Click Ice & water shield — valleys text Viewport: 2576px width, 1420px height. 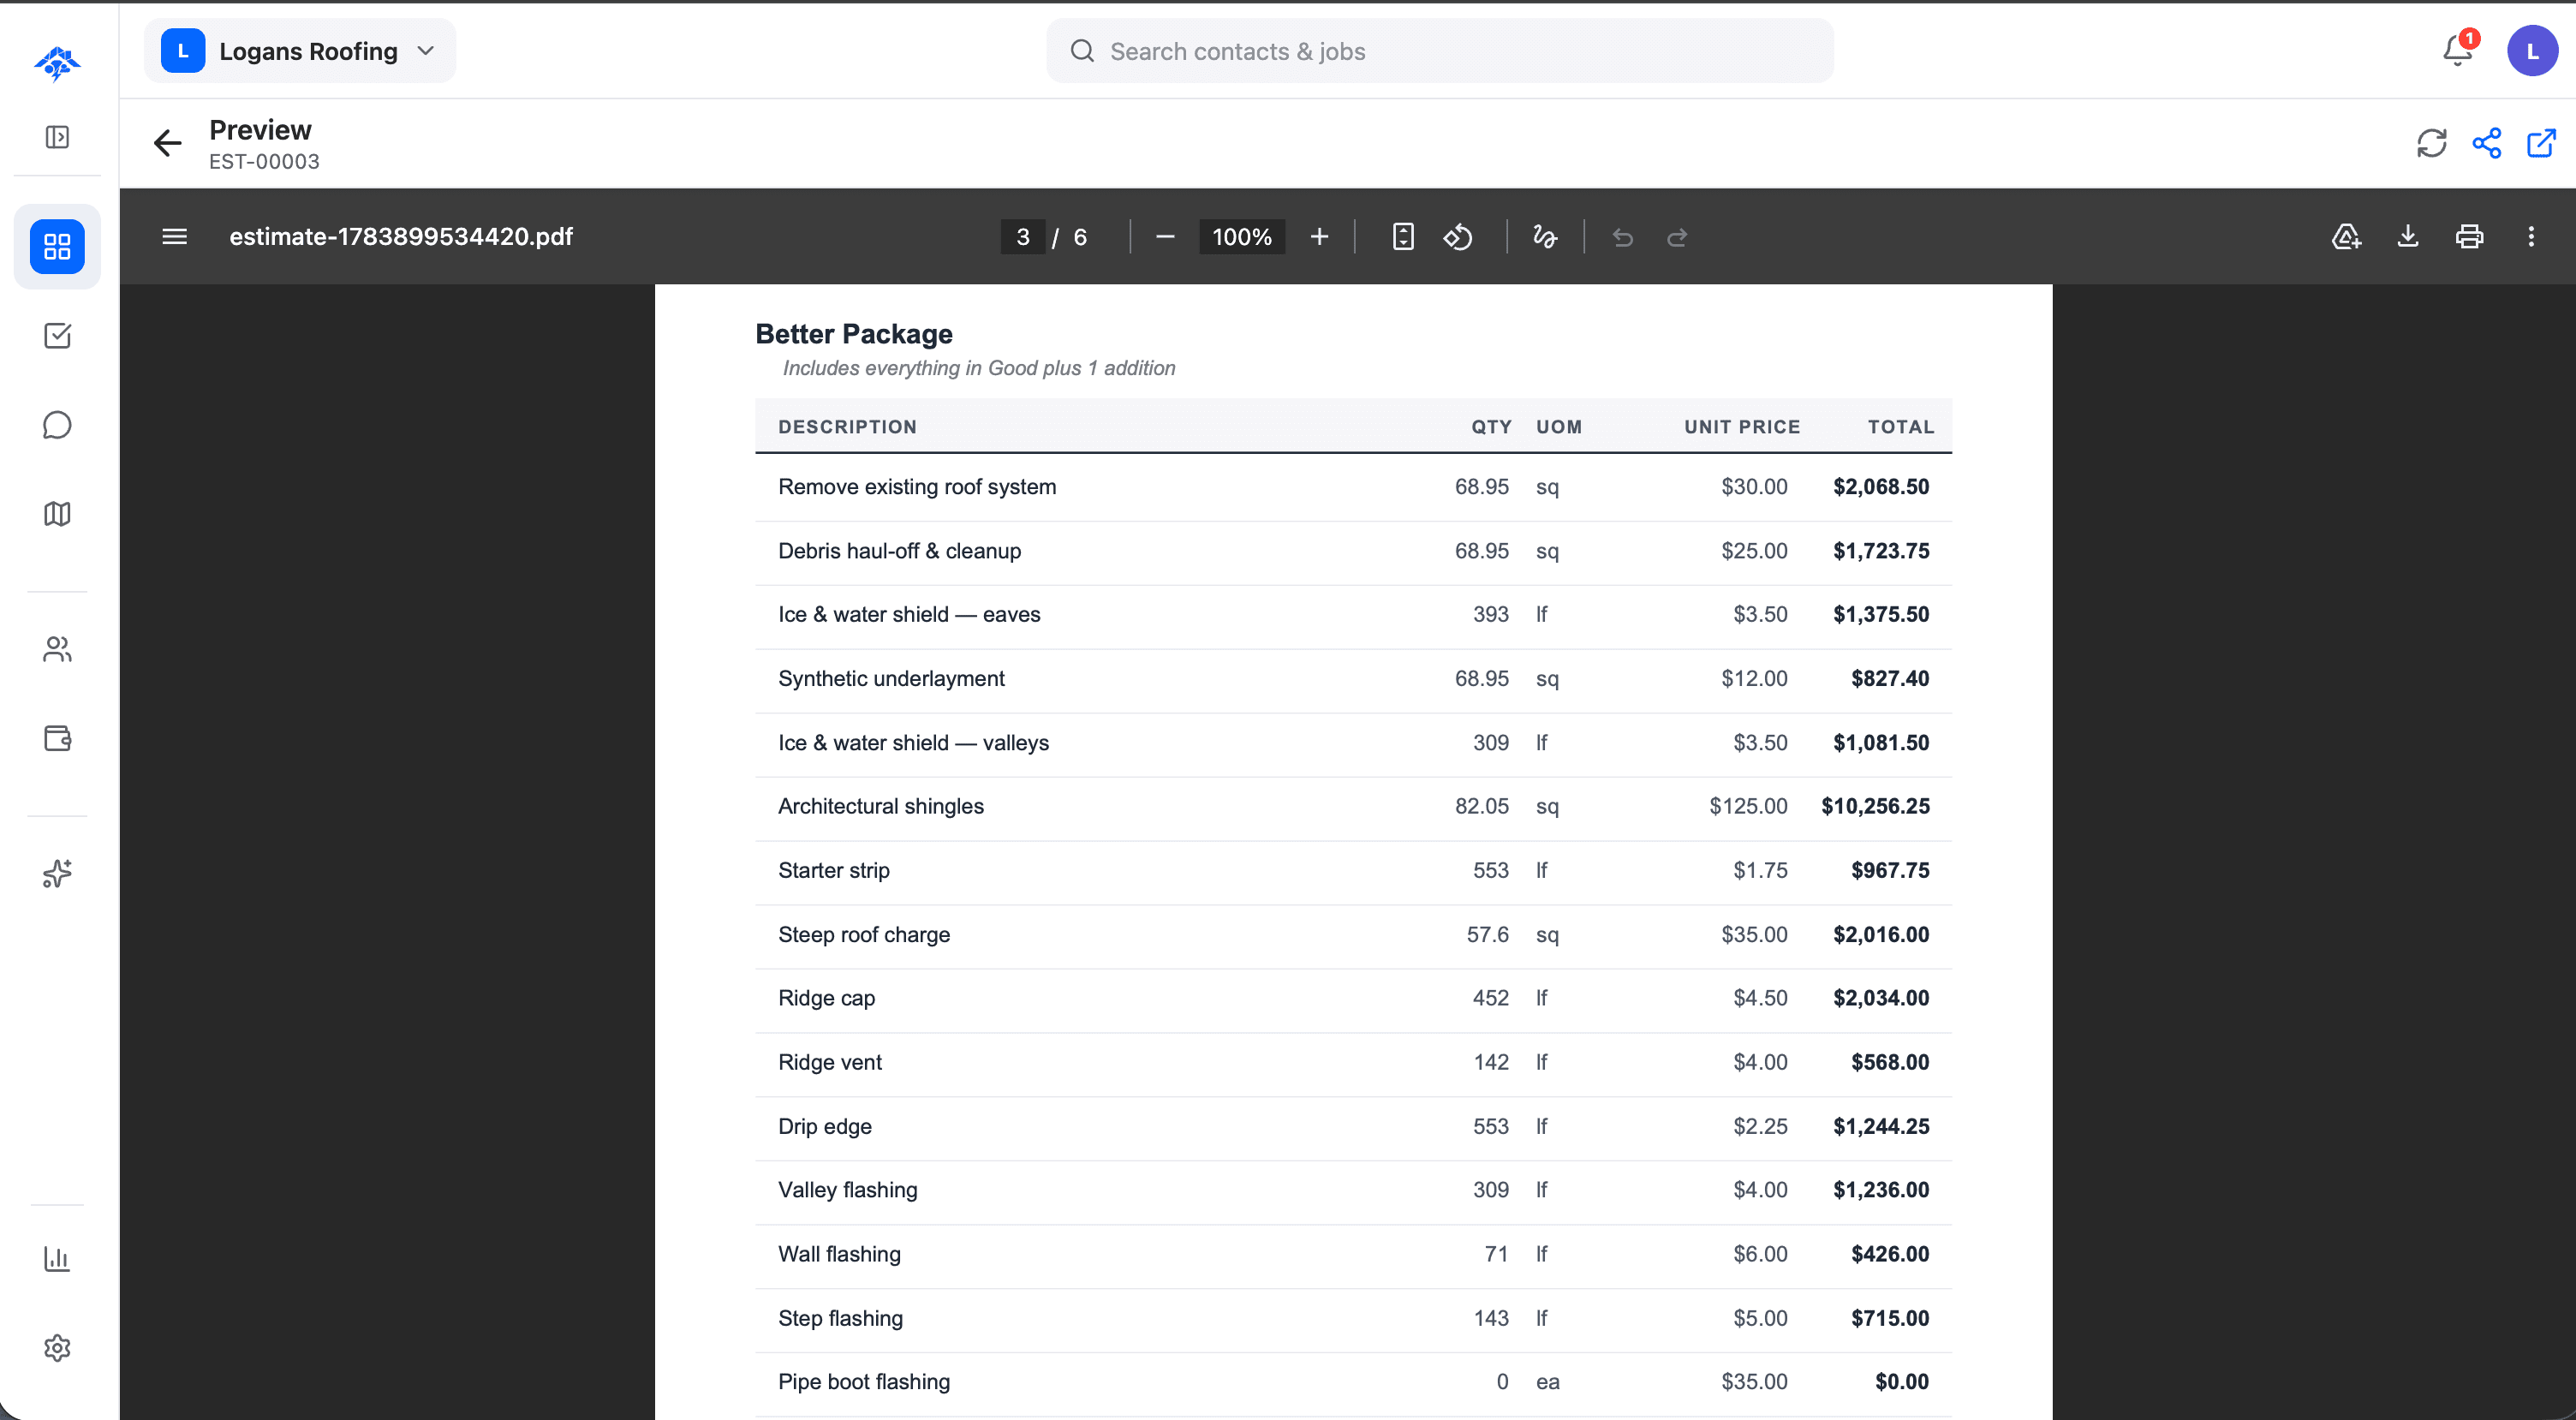(913, 743)
